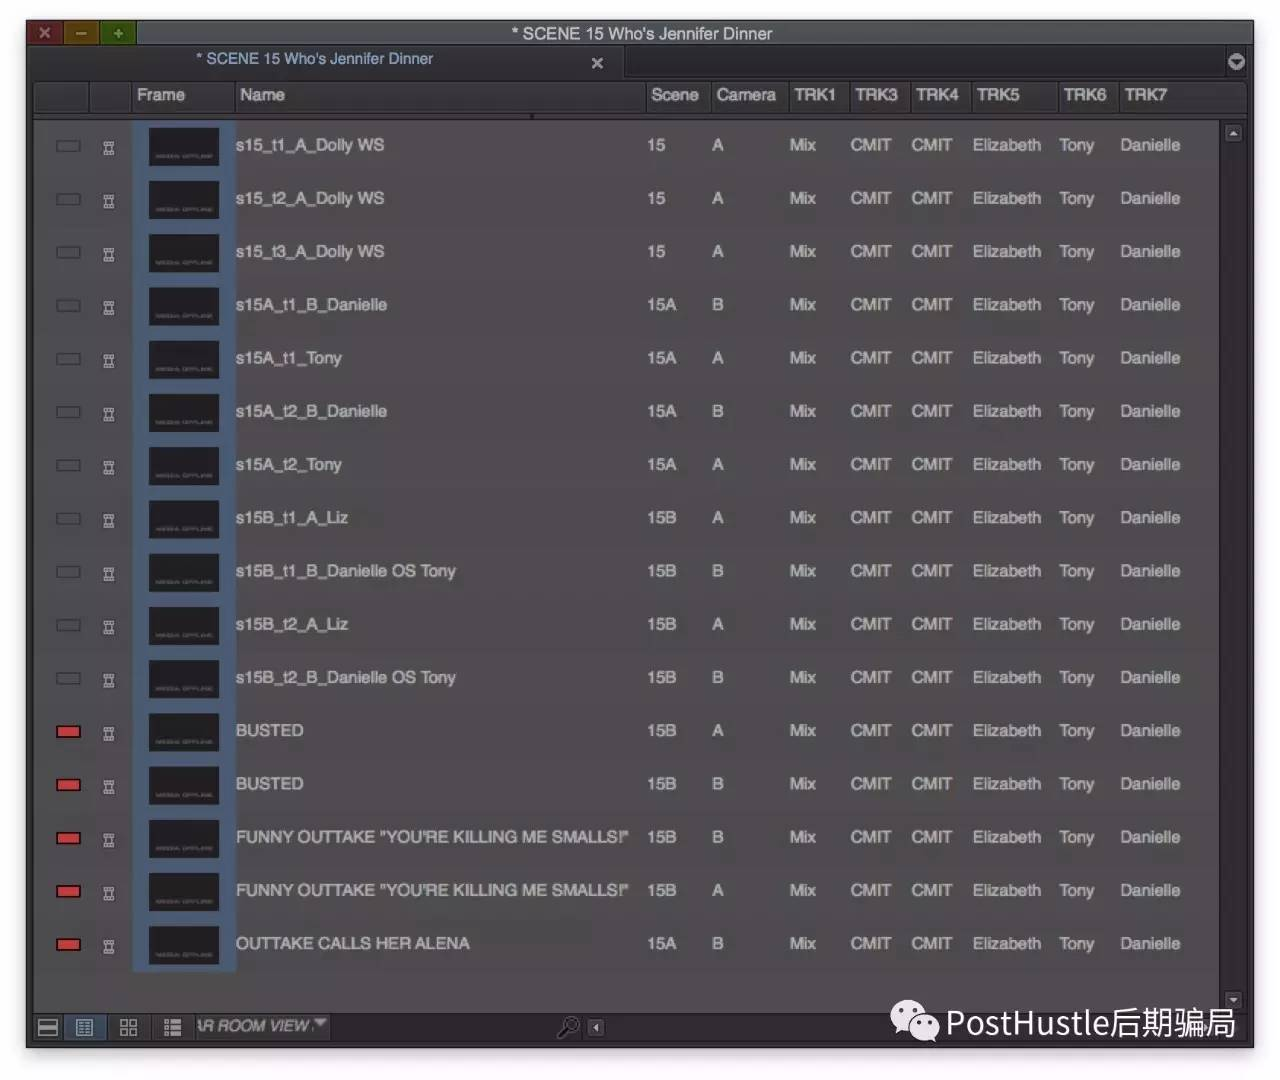Click clip icon for s15_t1_A_Dolly WS
The height and width of the screenshot is (1080, 1280).
[x=109, y=148]
